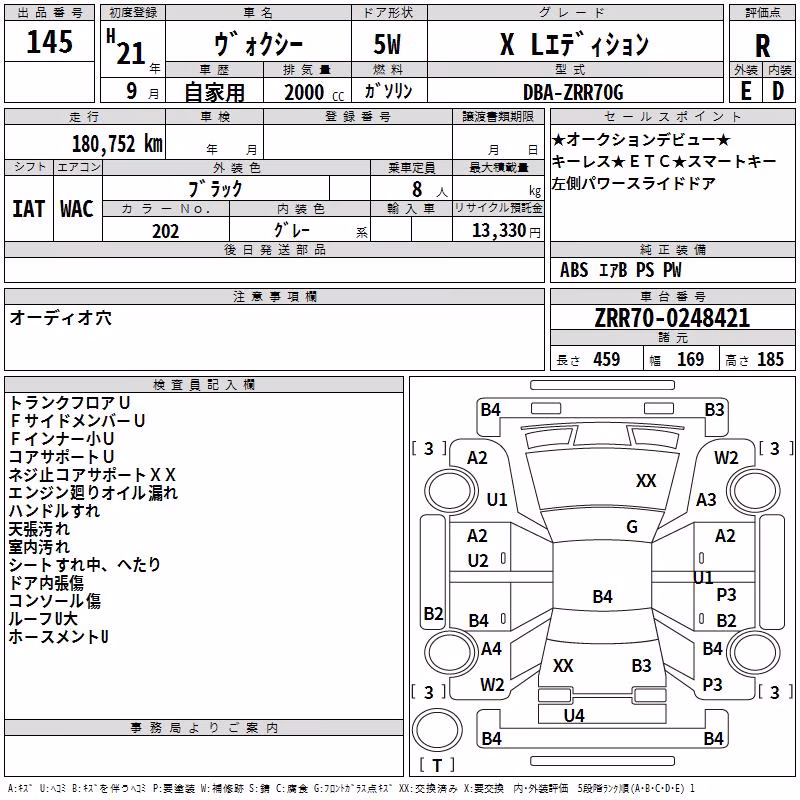Click the width value 169

click(x=690, y=359)
